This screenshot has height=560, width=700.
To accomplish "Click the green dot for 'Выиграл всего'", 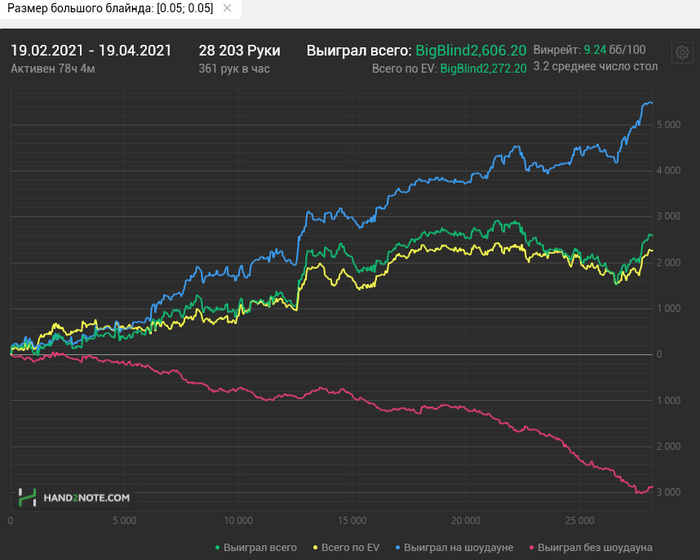I will click(217, 547).
